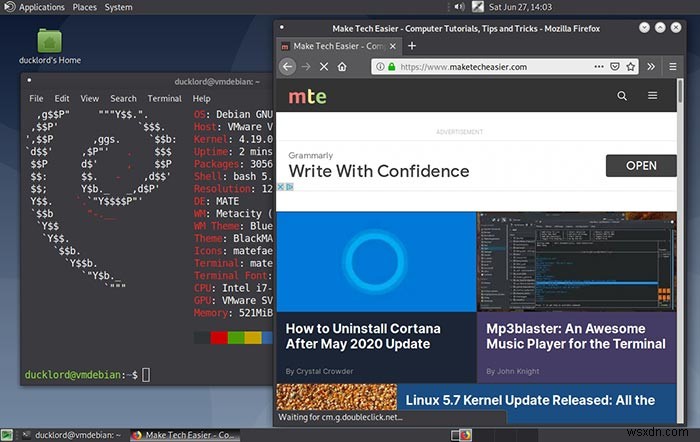The height and width of the screenshot is (442, 700).
Task: Open new tab with plus button
Action: 412,46
